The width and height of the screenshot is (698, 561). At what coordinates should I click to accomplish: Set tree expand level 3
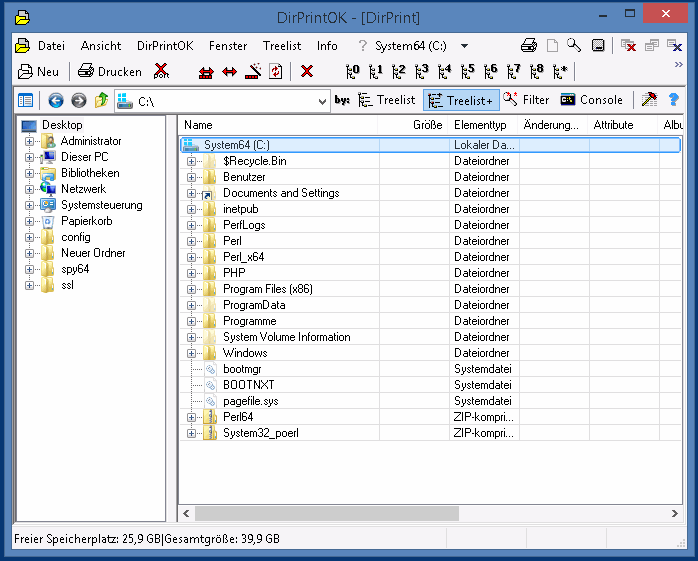click(422, 71)
